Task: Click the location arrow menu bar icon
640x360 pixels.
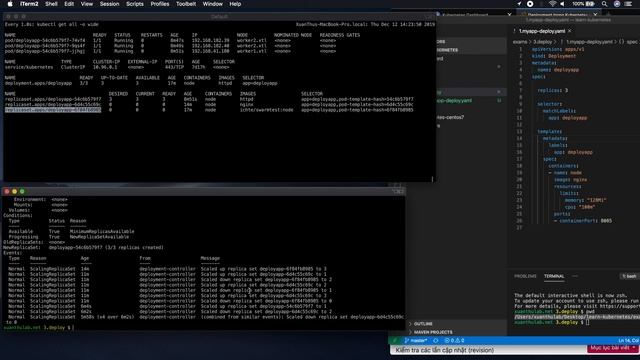Action: pos(519,4)
